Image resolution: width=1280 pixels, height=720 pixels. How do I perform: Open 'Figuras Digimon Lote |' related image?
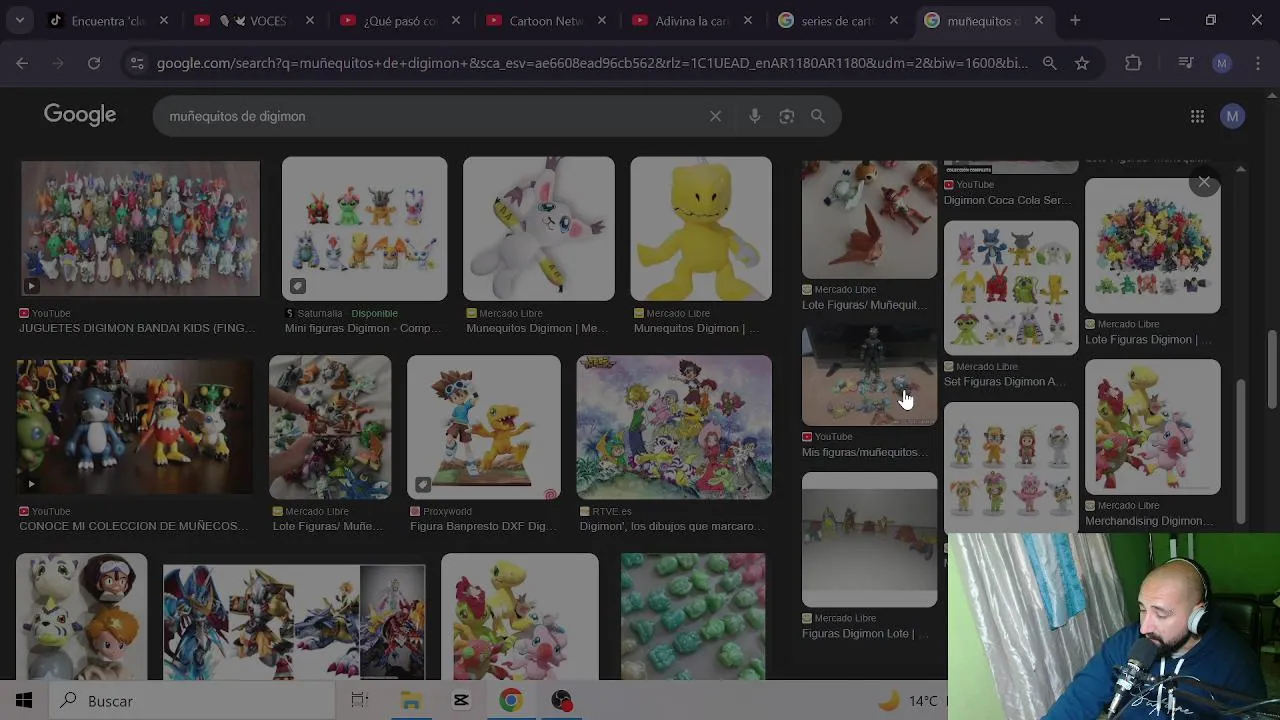[x=870, y=540]
